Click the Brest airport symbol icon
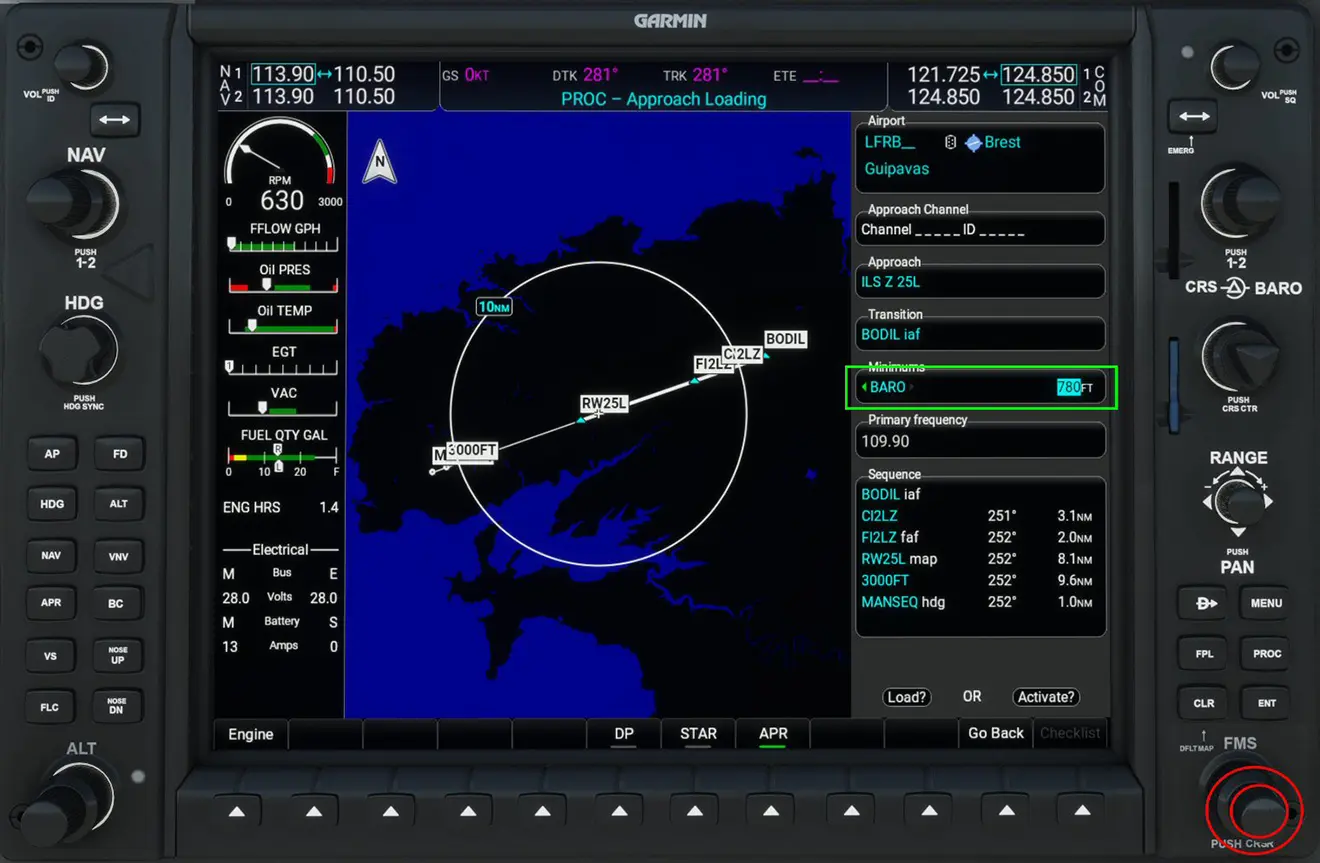The width and height of the screenshot is (1320, 863). point(973,143)
